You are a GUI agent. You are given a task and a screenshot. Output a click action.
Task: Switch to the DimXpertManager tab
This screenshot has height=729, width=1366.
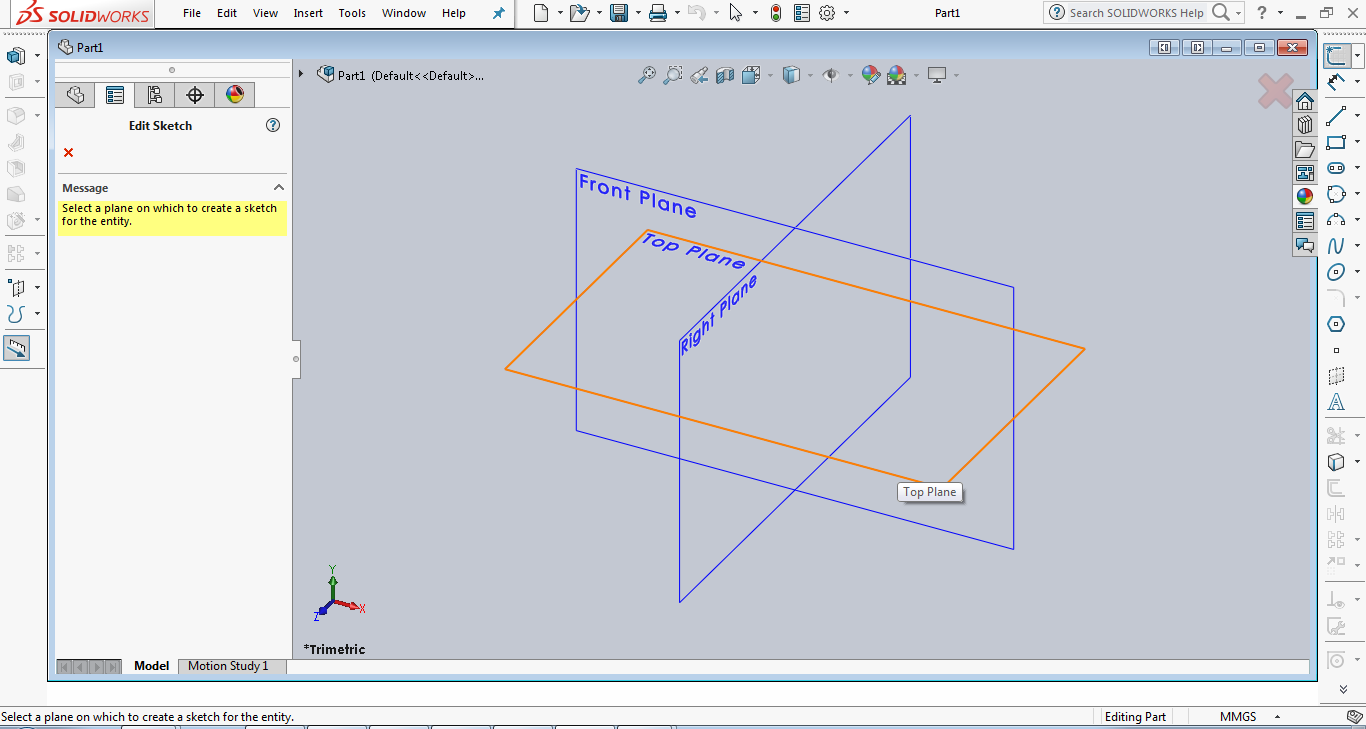[195, 95]
